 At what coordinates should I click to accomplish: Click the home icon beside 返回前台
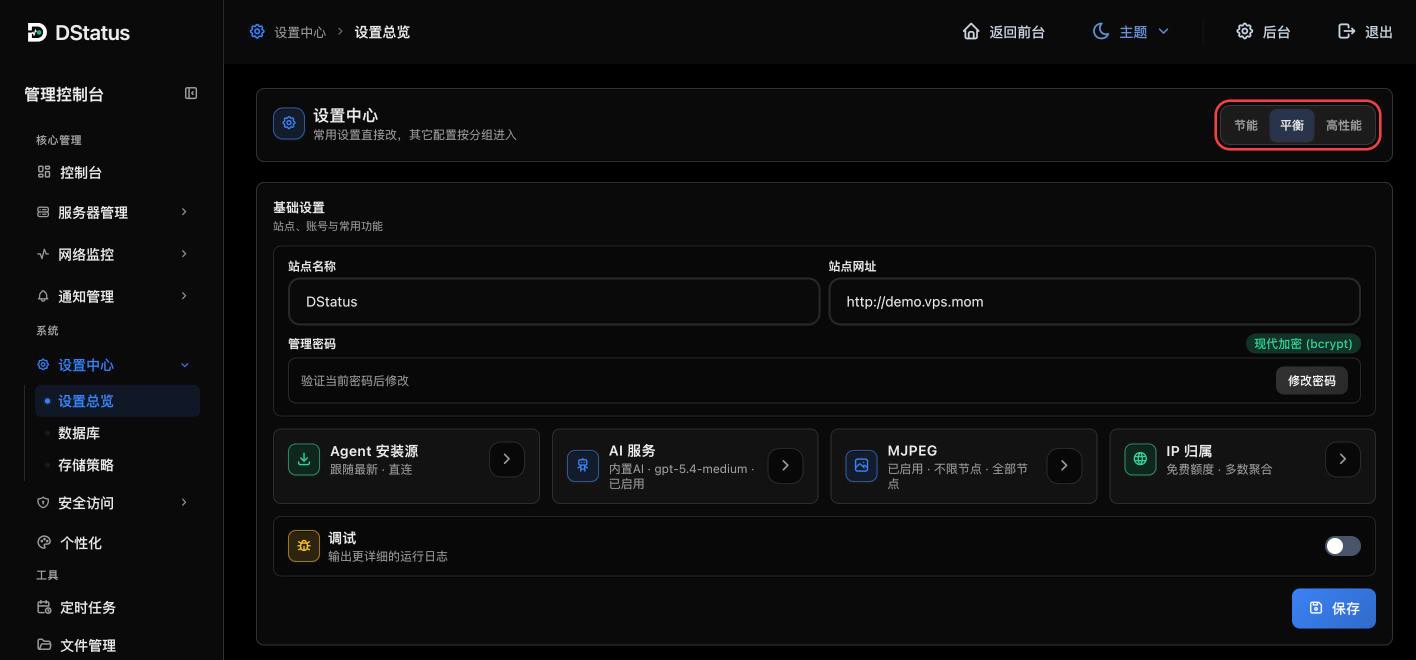971,31
